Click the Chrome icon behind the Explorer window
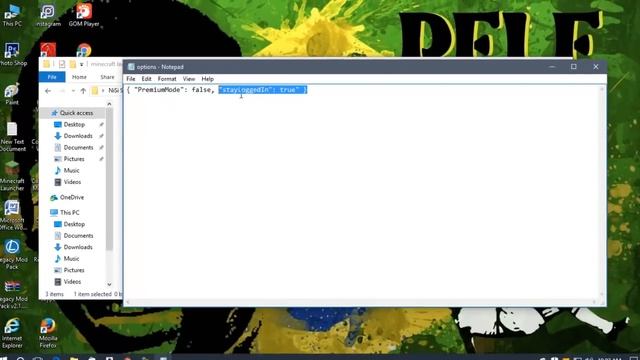This screenshot has height=360, width=640. [84, 50]
